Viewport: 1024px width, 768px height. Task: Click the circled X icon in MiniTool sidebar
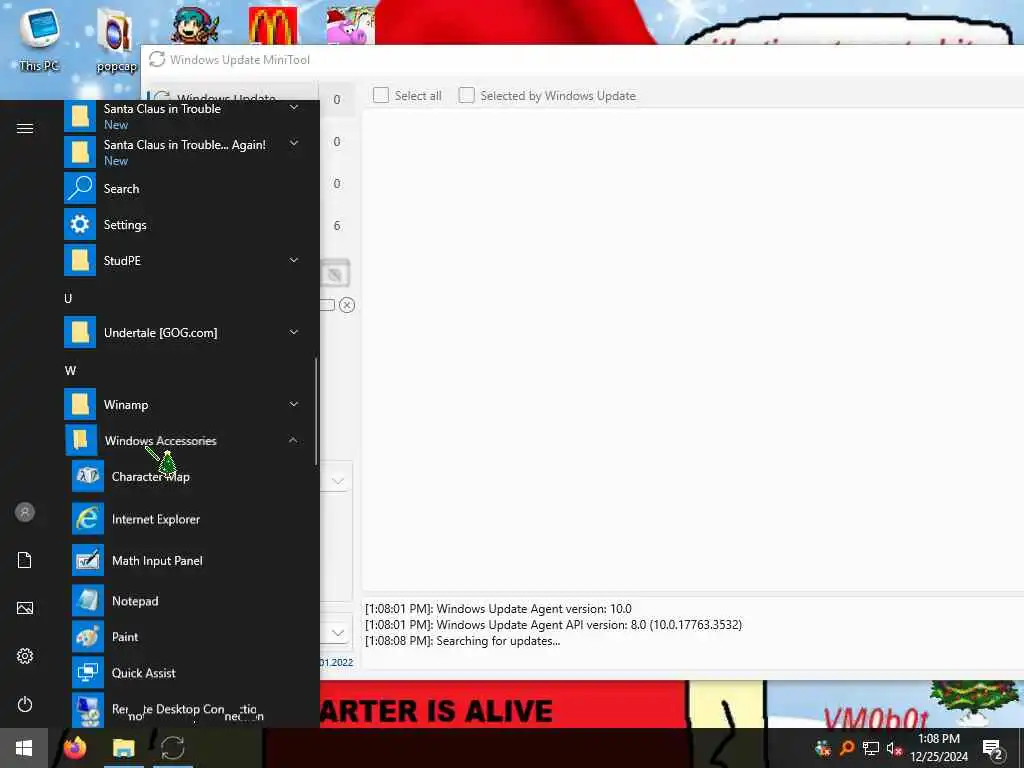tap(347, 305)
